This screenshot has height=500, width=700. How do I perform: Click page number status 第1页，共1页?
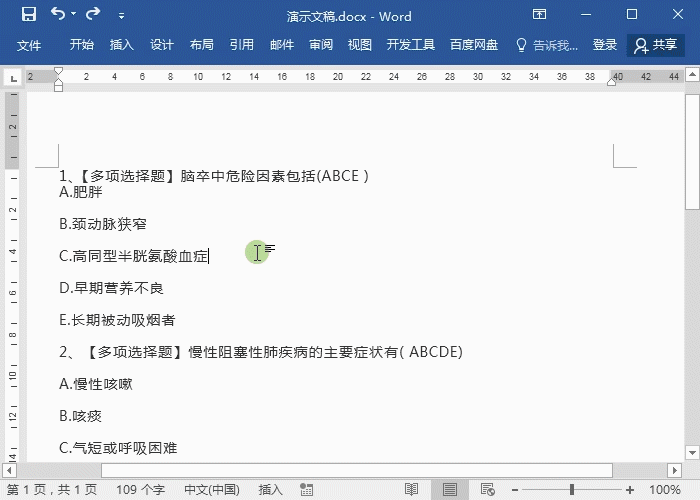point(52,490)
